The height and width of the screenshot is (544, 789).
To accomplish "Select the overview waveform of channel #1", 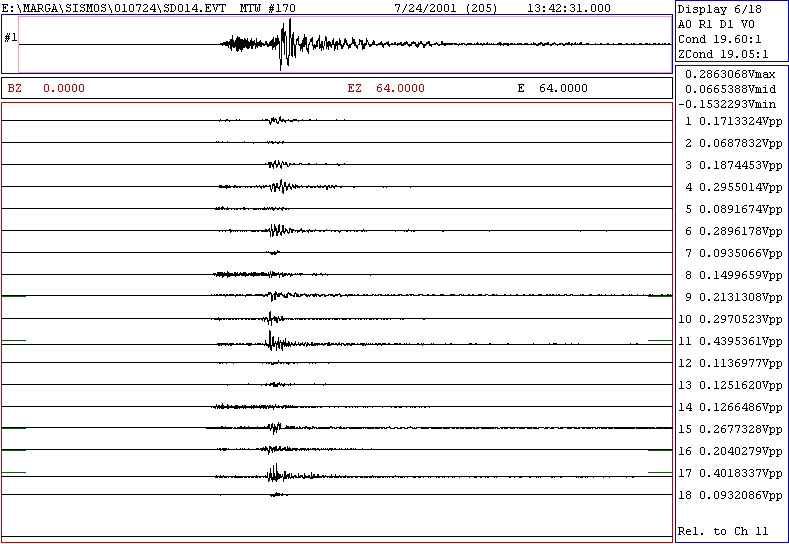I will (x=345, y=44).
